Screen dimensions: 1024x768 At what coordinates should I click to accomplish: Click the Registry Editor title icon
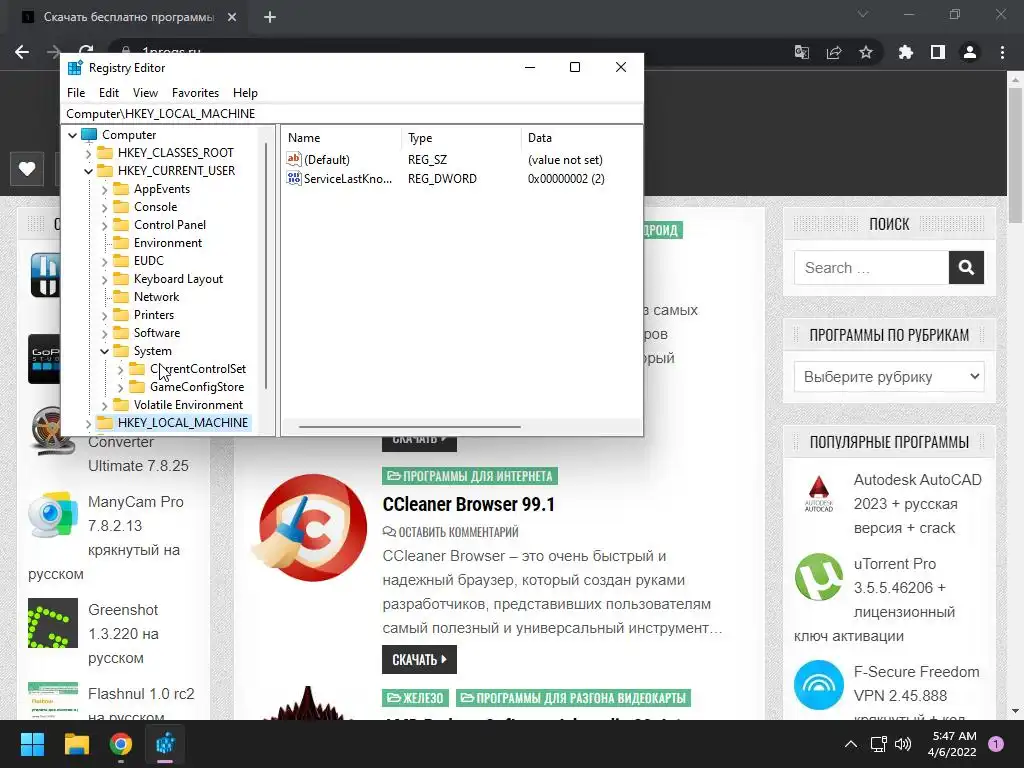tap(75, 67)
